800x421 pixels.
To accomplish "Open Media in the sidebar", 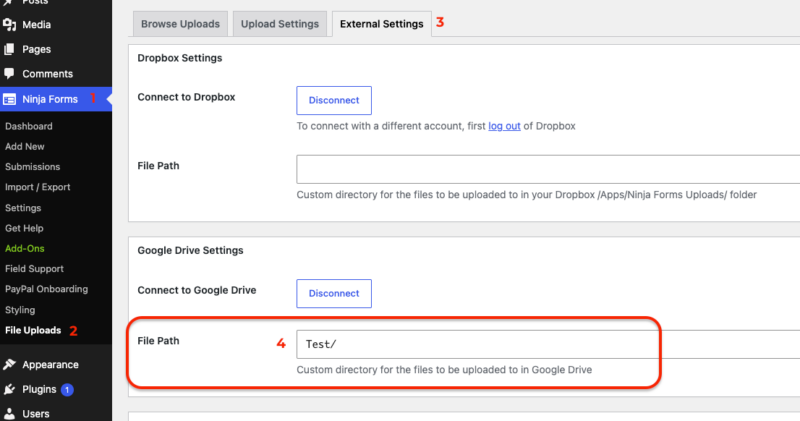I will click(x=36, y=24).
